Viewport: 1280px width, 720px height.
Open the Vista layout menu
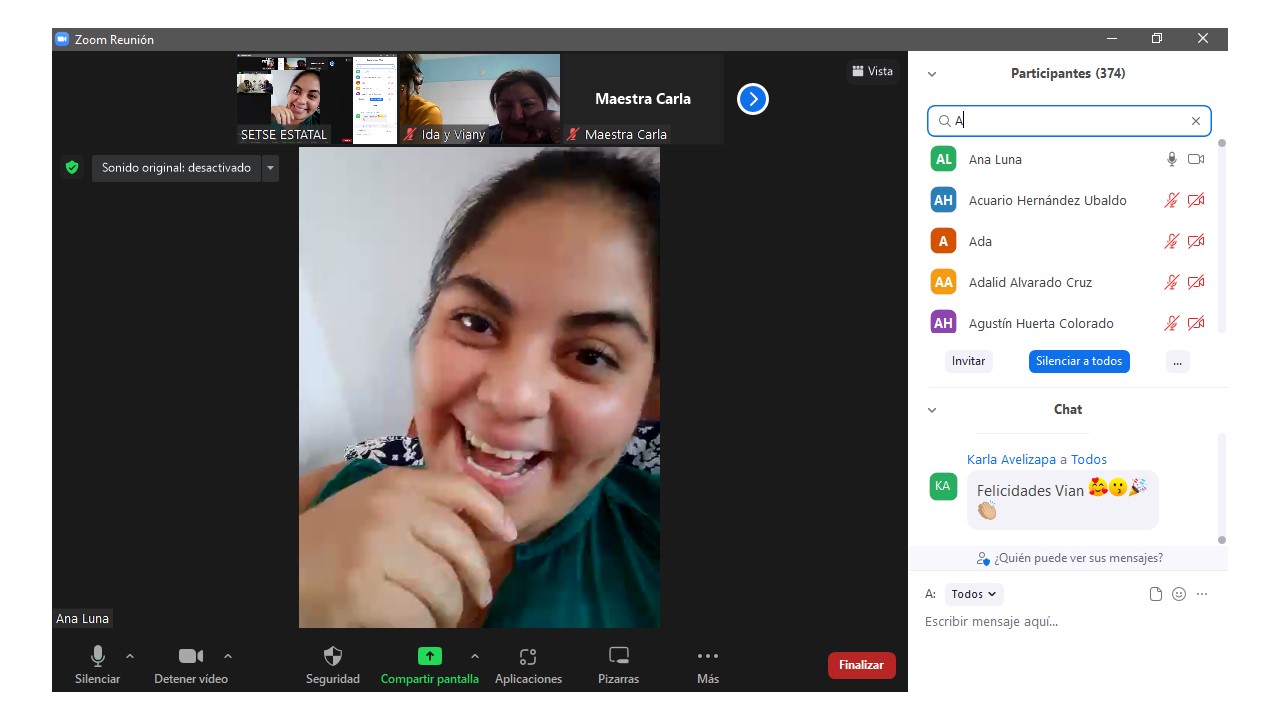(x=872, y=71)
